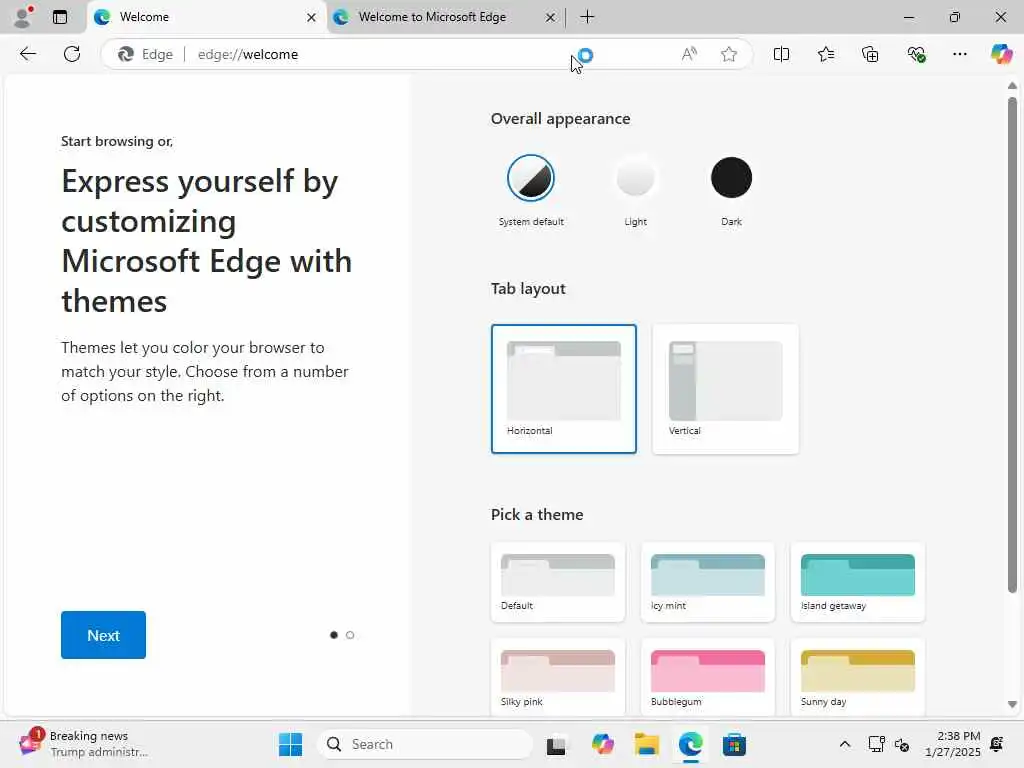Click the Read aloud icon
The height and width of the screenshot is (768, 1024).
pyautogui.click(x=689, y=54)
